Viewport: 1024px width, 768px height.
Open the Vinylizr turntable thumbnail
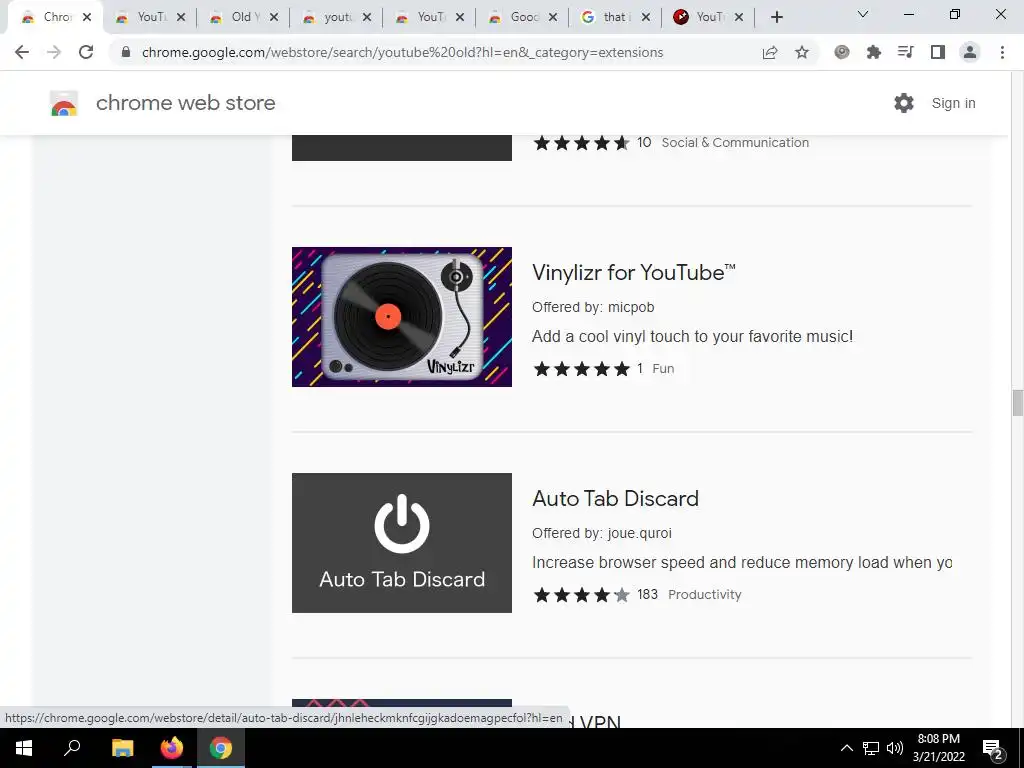(x=402, y=317)
